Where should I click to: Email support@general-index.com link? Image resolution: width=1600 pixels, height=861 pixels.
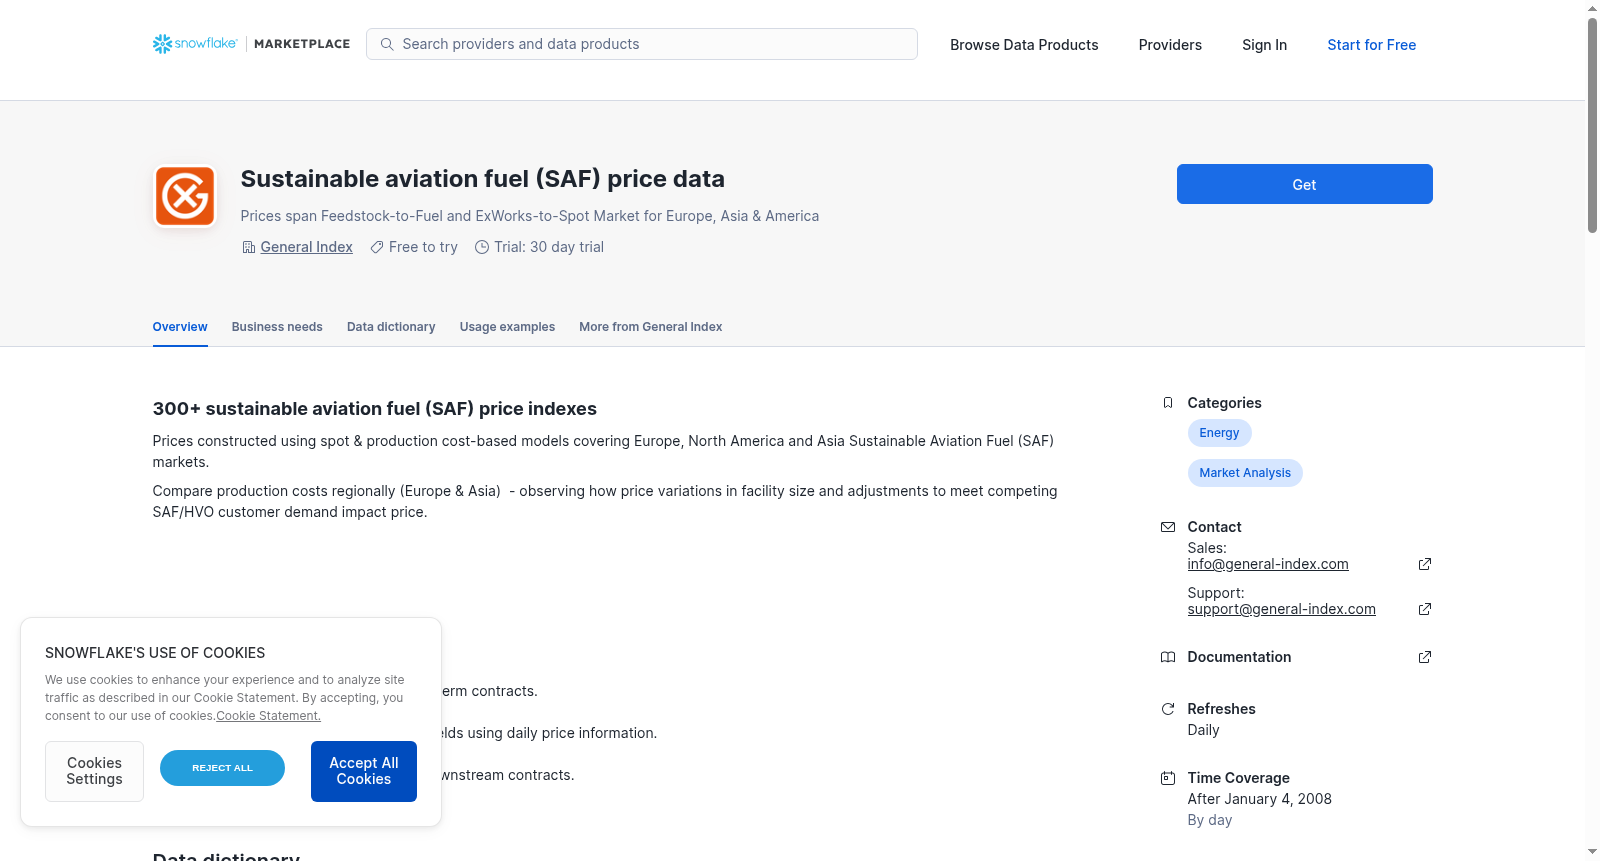(x=1282, y=609)
